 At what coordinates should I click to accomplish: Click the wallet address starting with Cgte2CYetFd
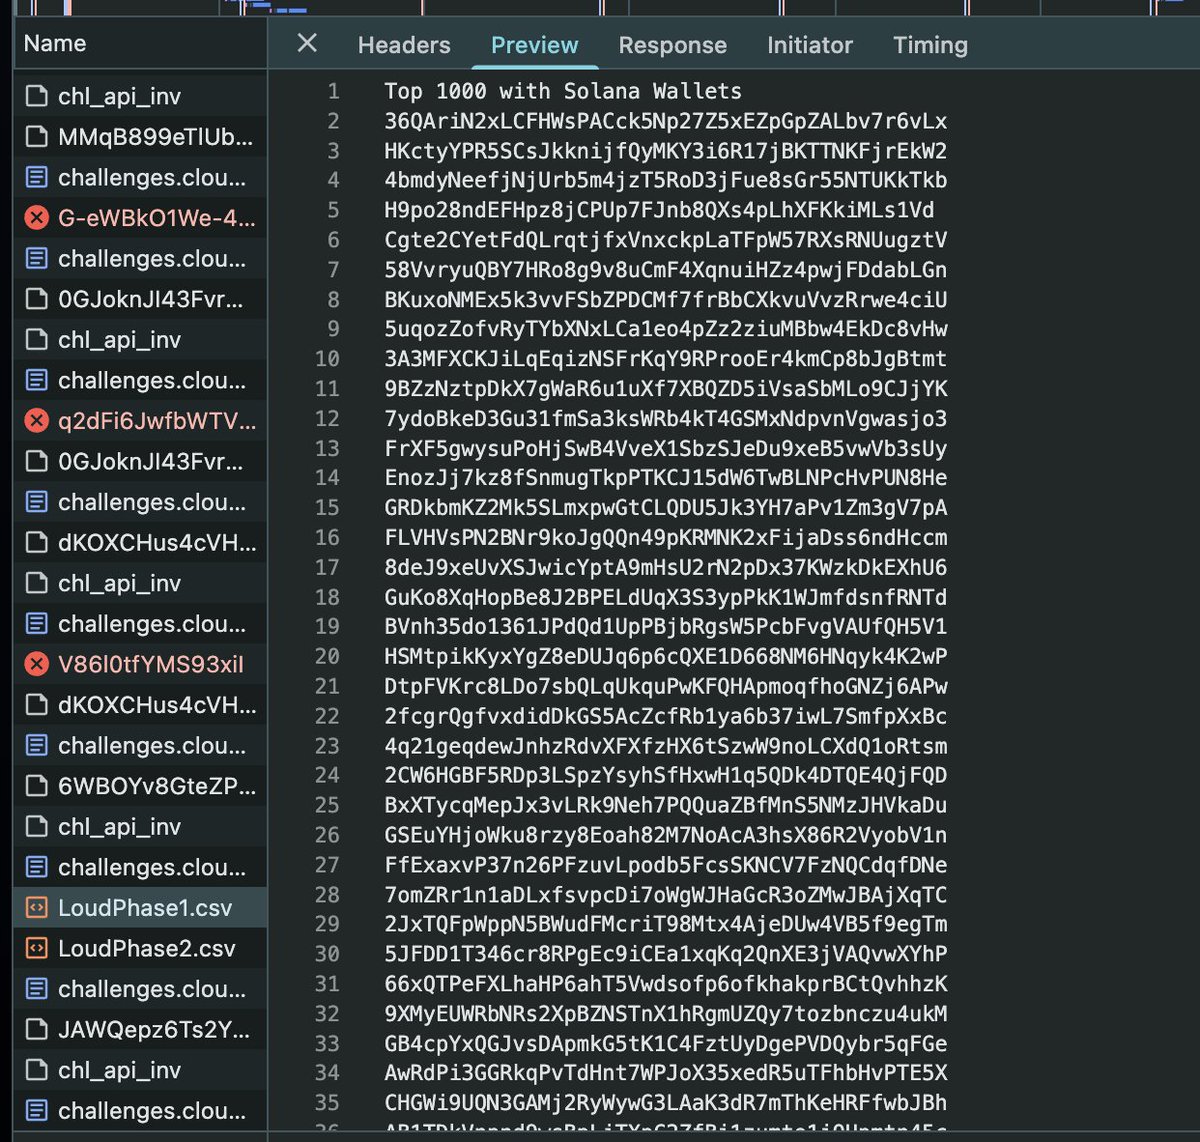click(x=666, y=240)
